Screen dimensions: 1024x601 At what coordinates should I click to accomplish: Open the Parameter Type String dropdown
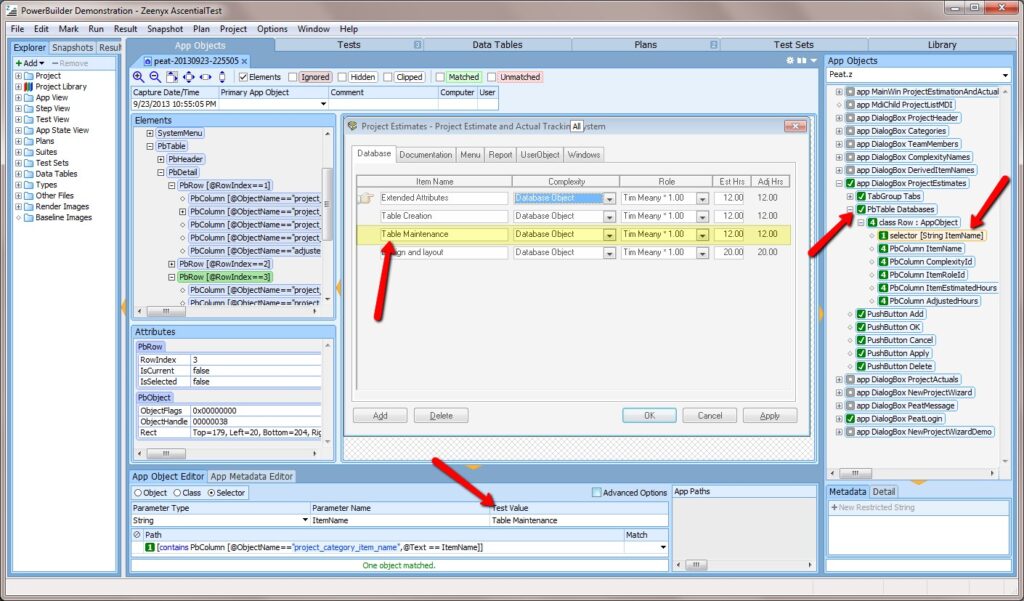[x=305, y=520]
